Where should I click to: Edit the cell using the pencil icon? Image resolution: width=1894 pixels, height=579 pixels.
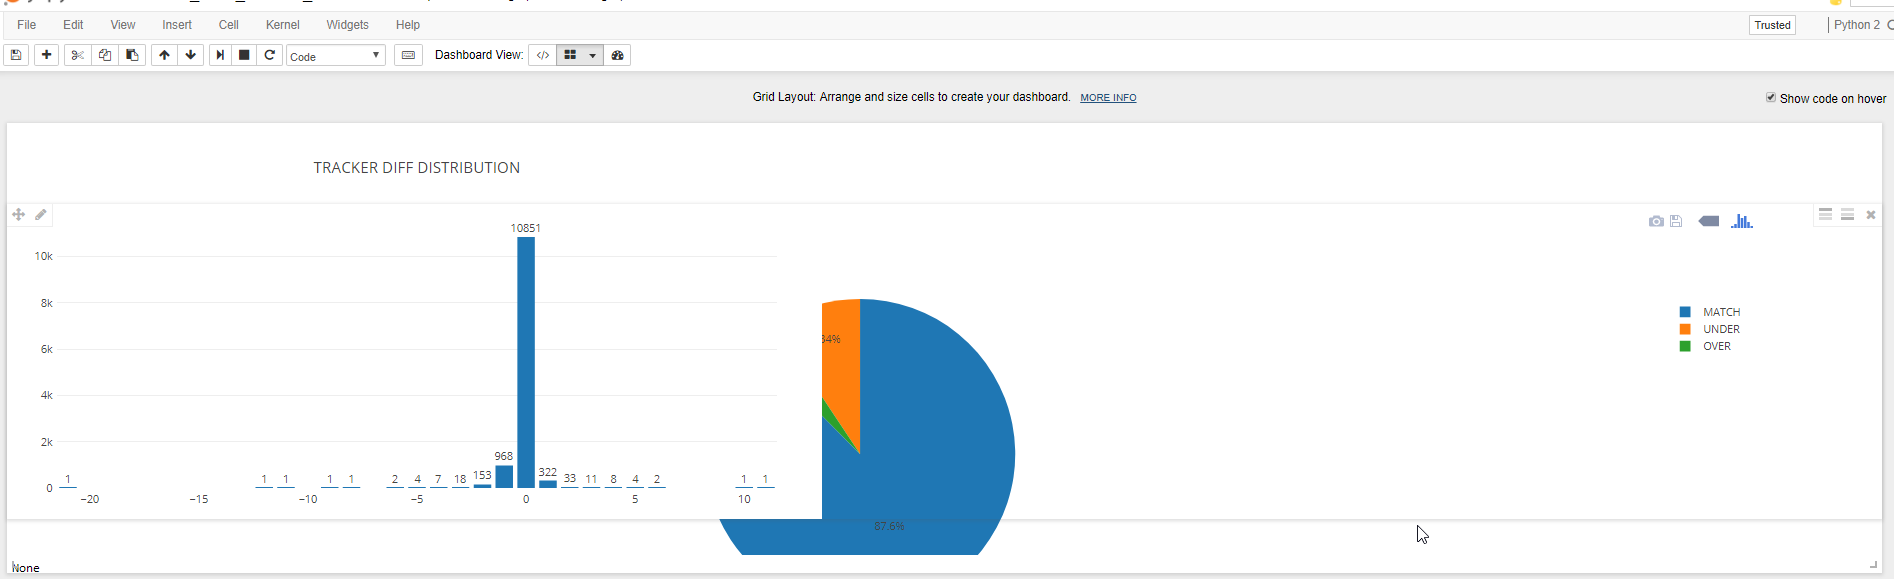click(41, 215)
